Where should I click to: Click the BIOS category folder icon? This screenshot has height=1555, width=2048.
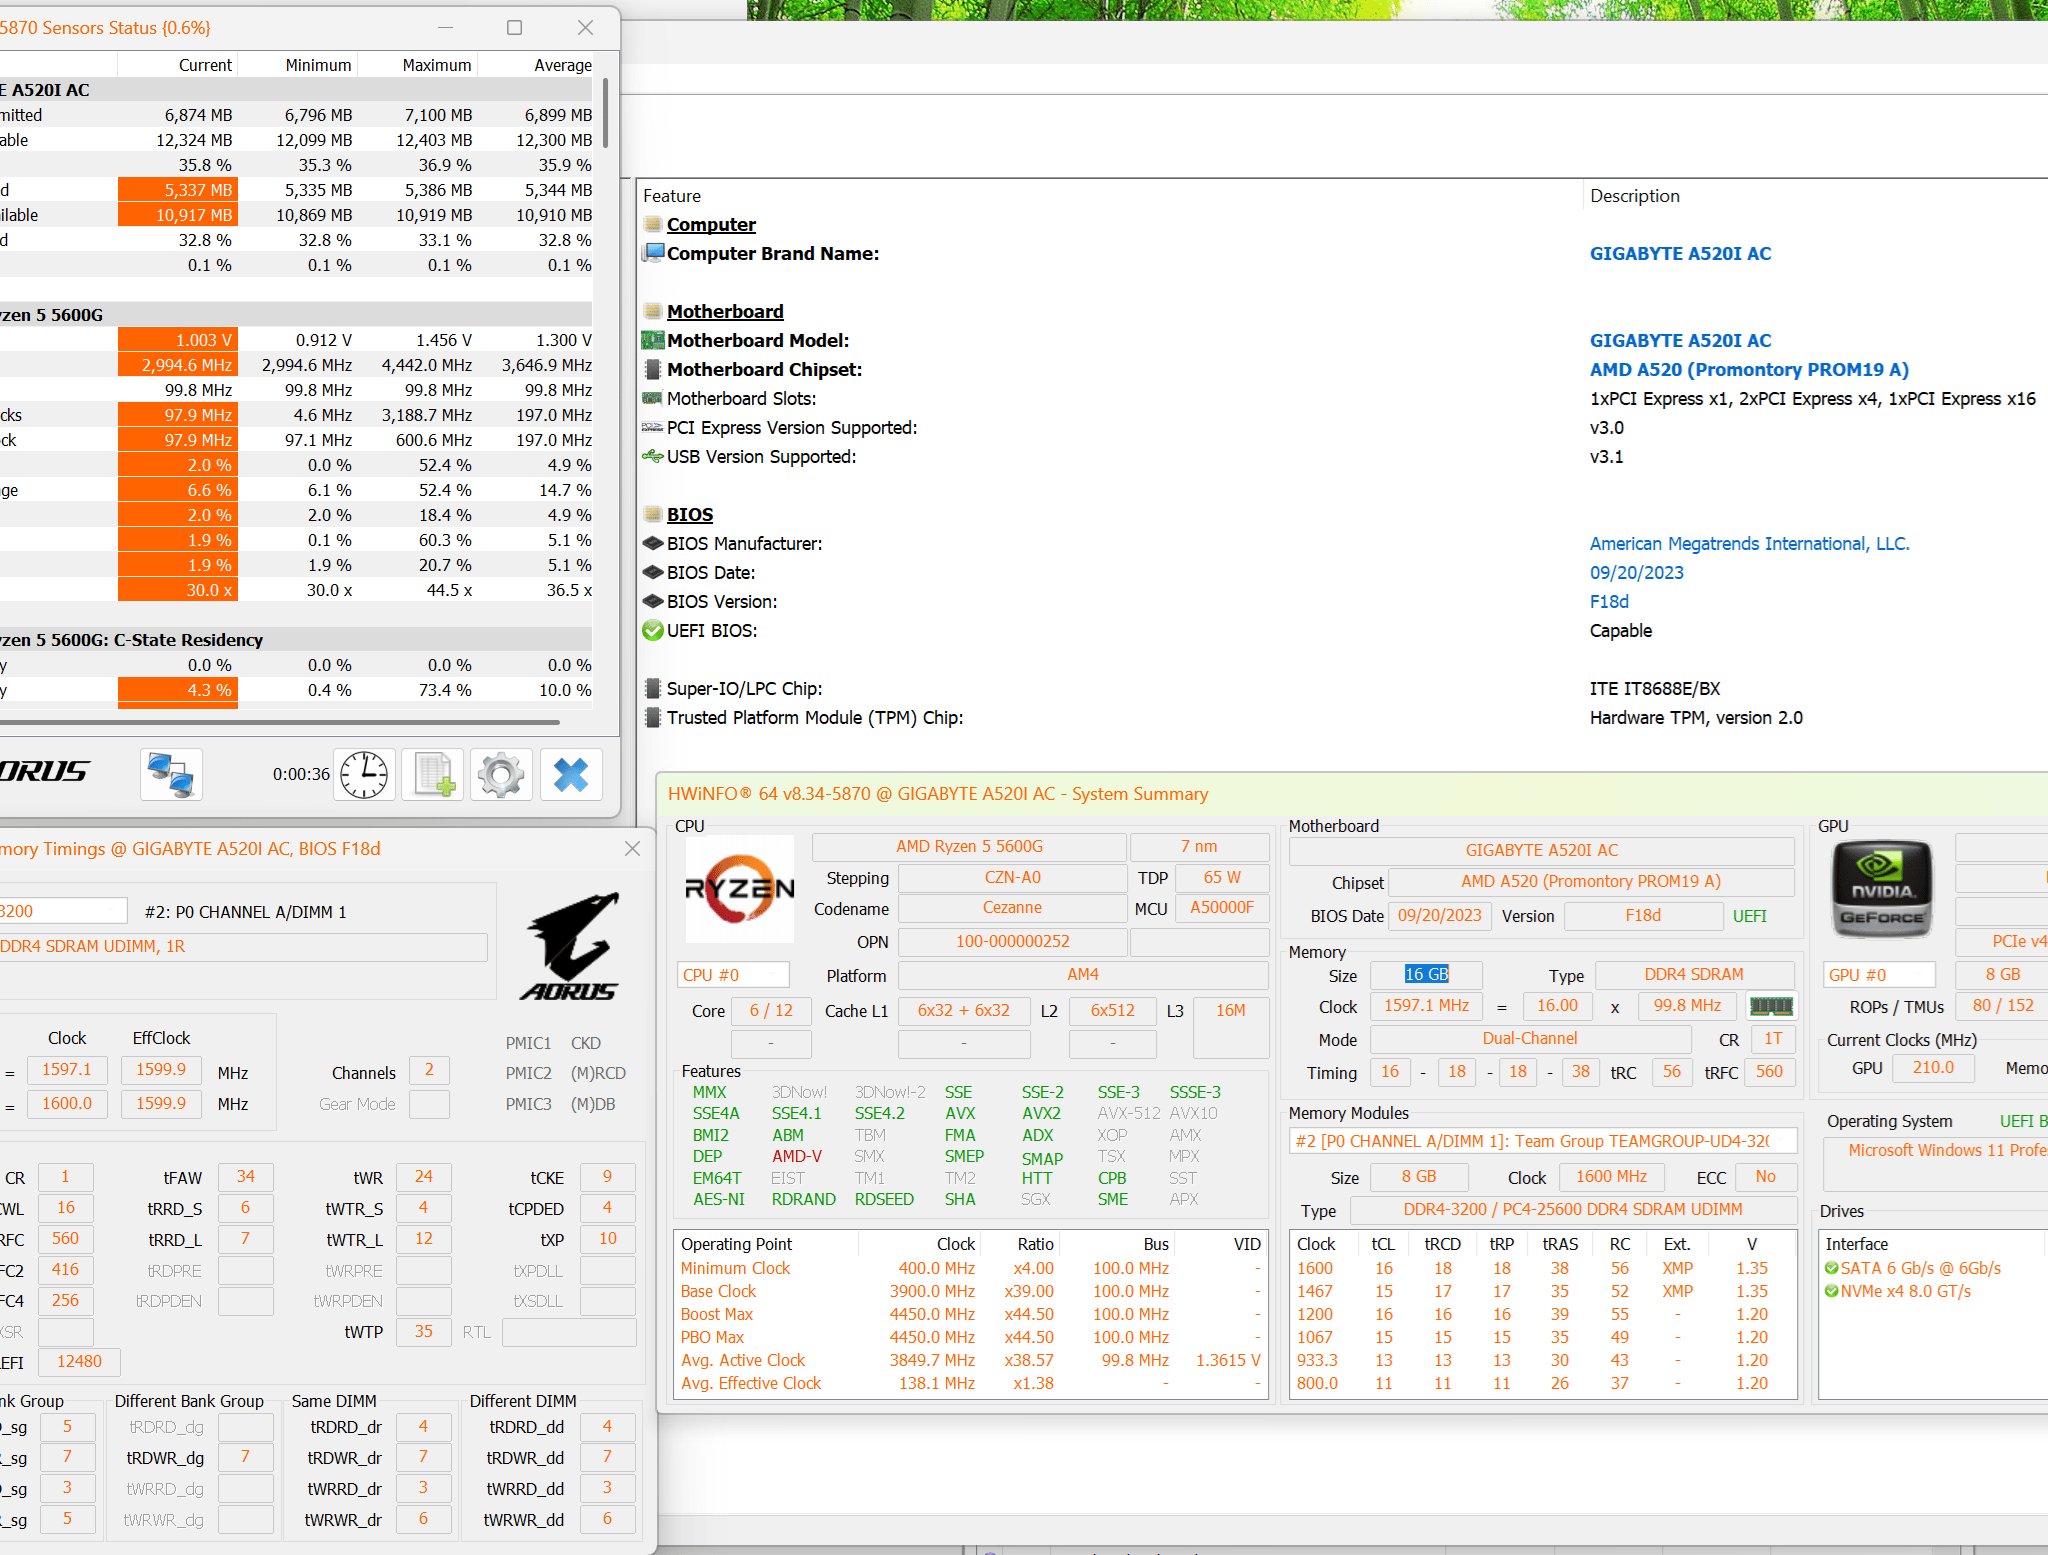pos(652,515)
